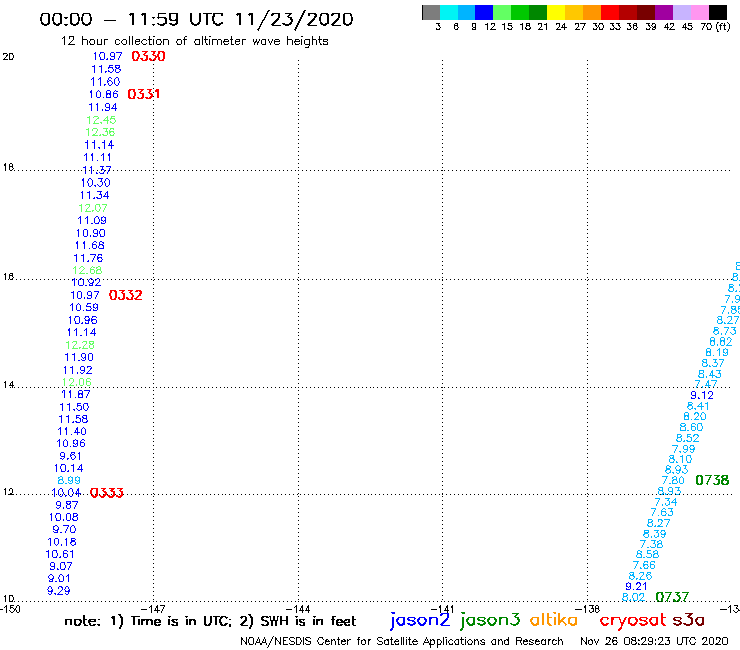Click the wave height value 11.37
740x650 pixels.
[97, 170]
